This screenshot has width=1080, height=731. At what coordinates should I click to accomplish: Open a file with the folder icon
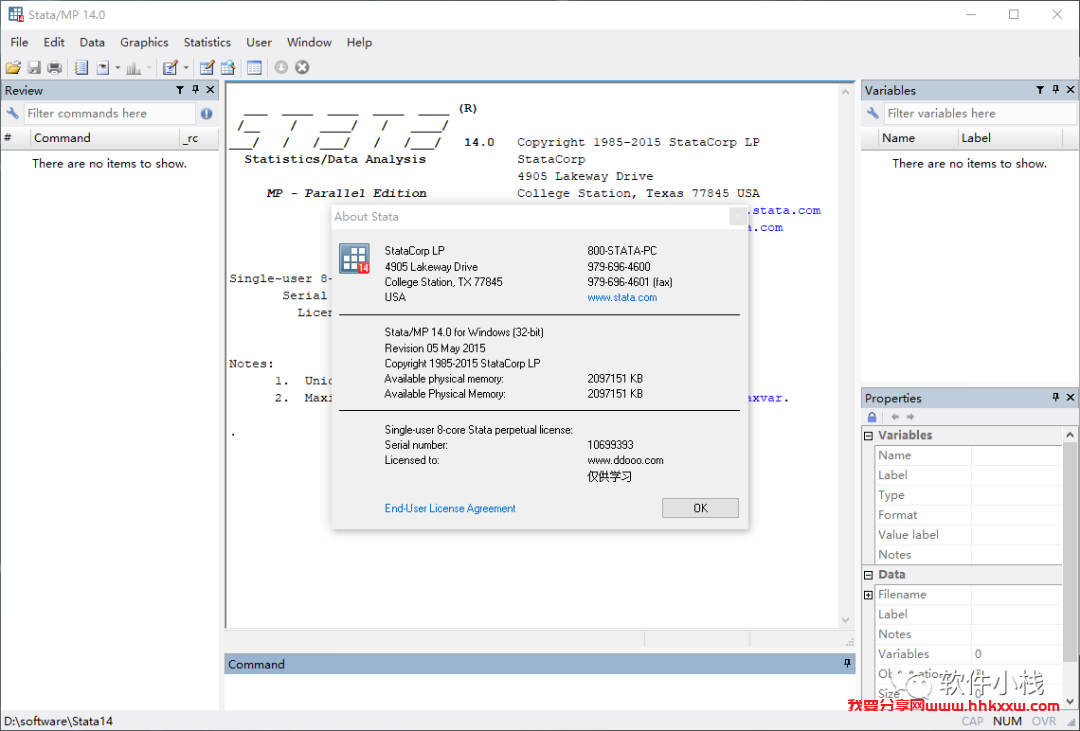[13, 68]
